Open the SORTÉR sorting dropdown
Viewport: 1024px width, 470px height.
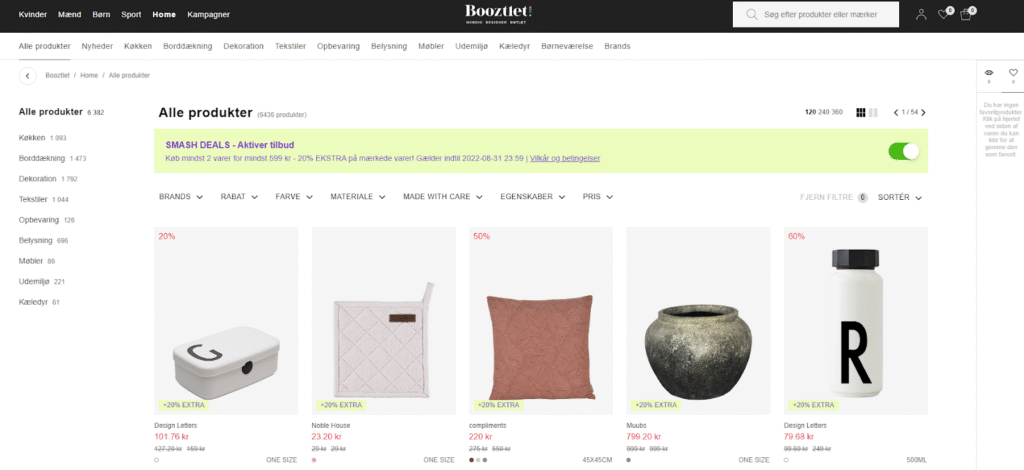tap(900, 197)
